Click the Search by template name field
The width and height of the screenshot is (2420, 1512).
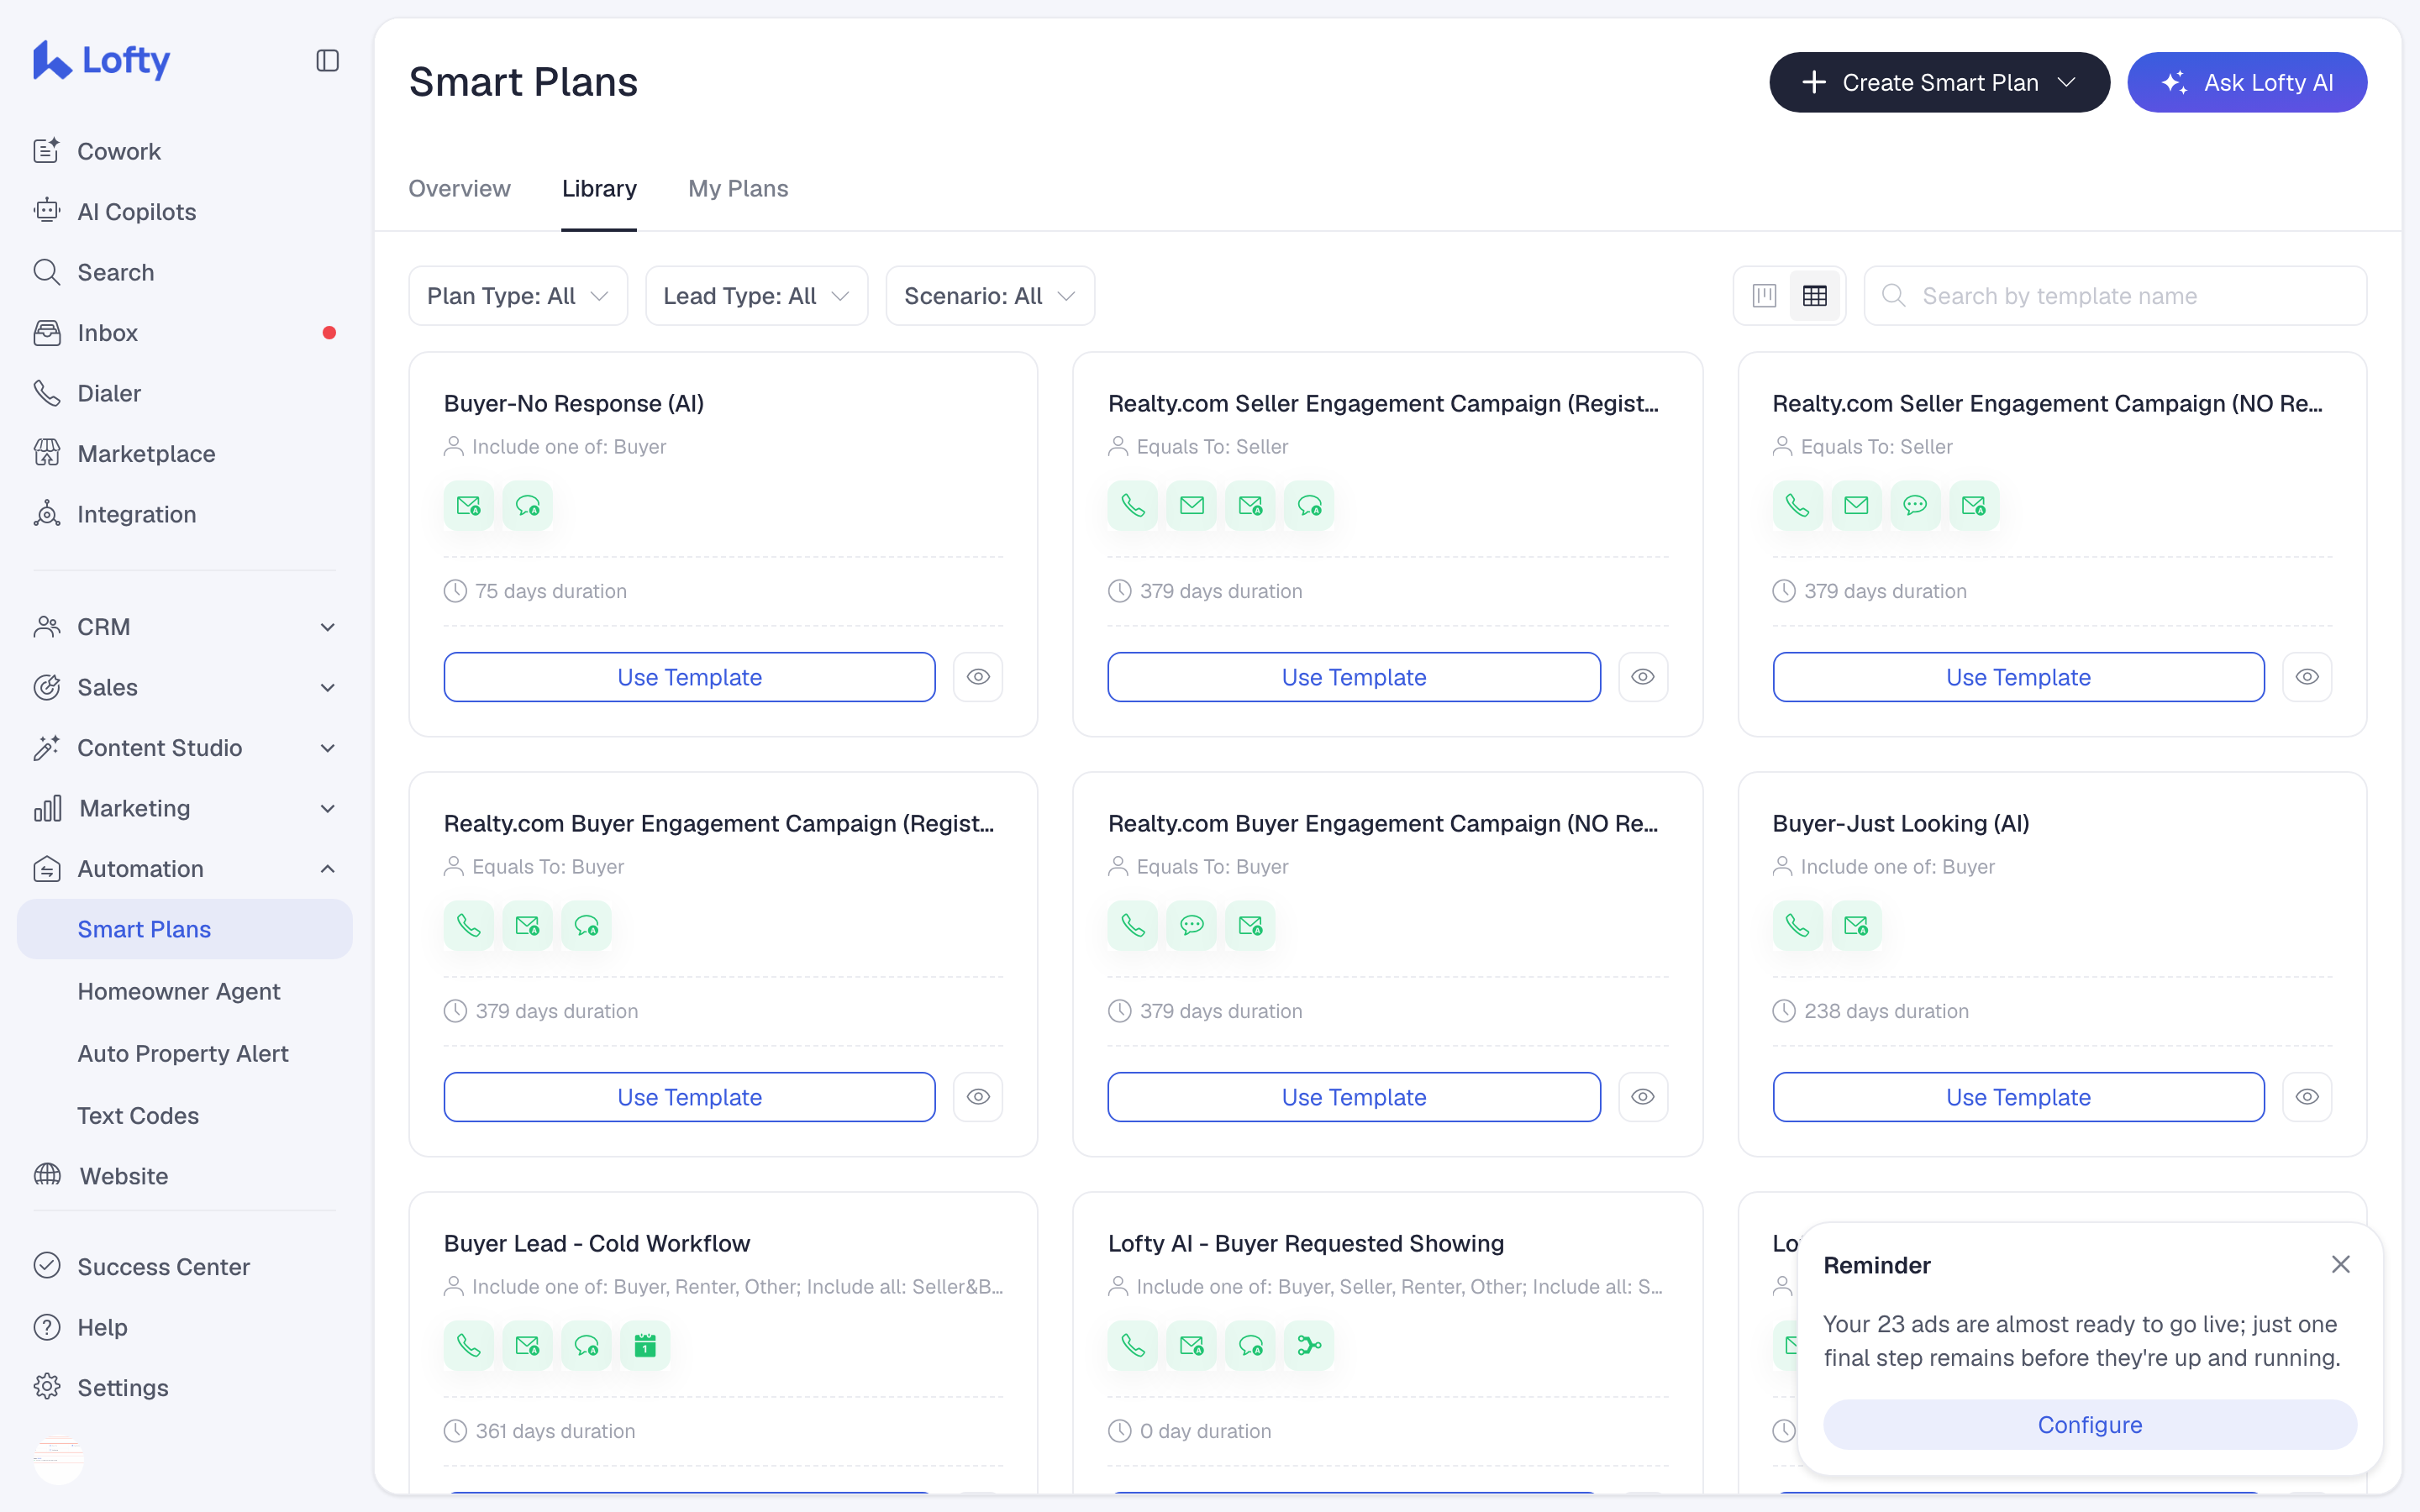point(2115,296)
